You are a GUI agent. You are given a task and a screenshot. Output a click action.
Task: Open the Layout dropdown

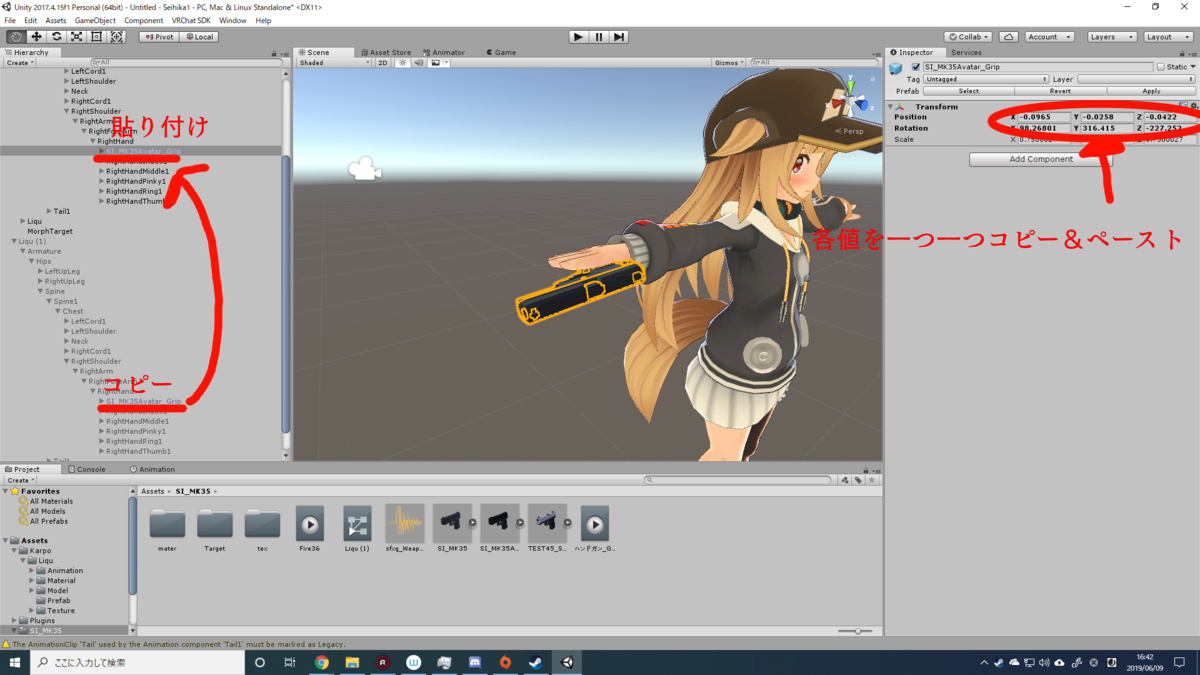click(x=1168, y=37)
